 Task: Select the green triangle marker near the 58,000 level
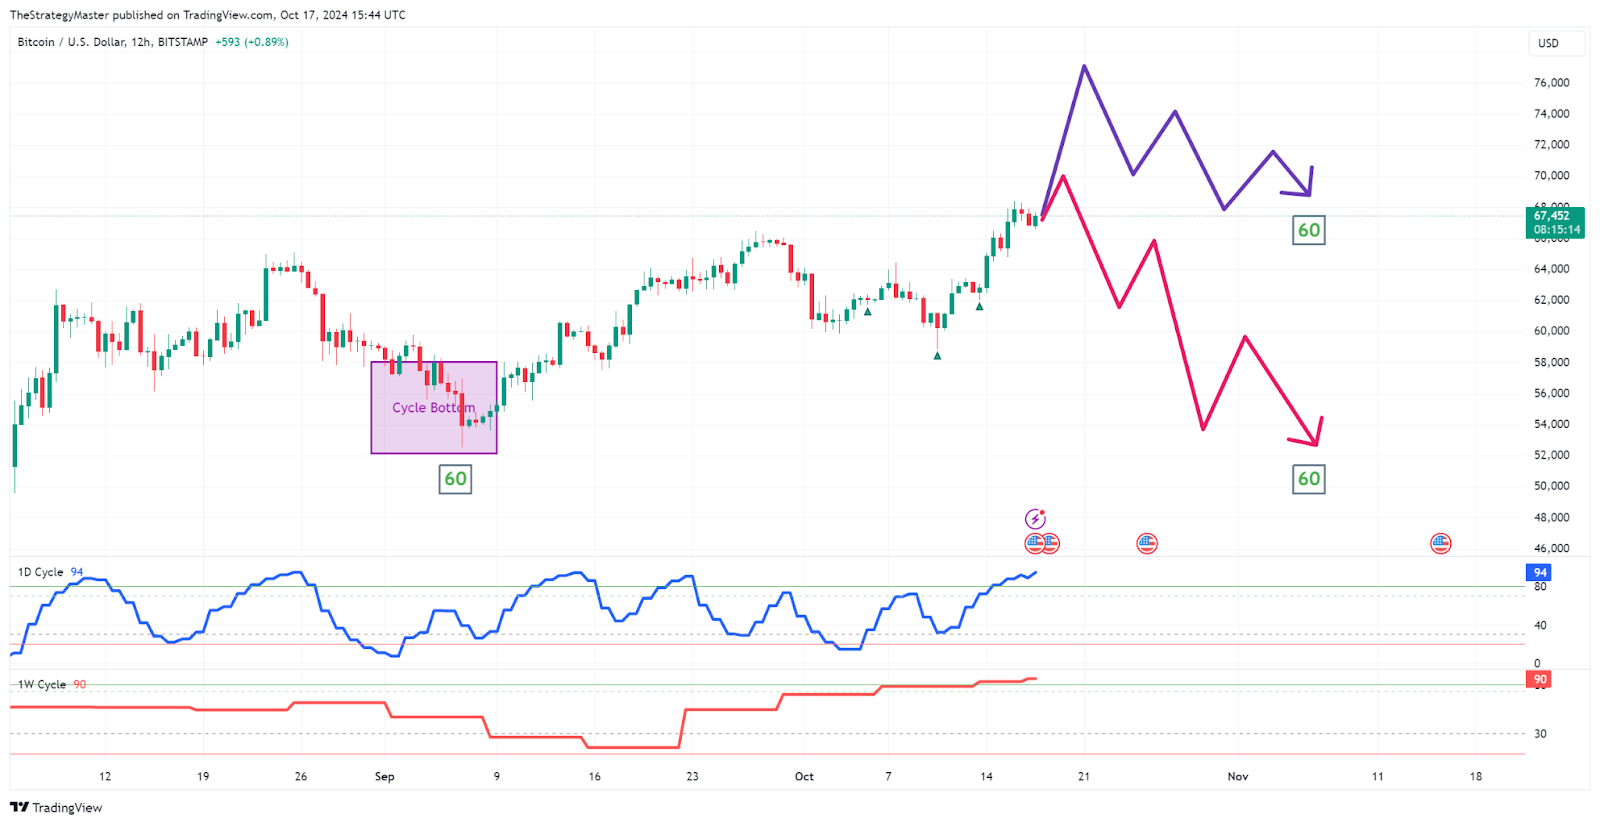[x=937, y=355]
